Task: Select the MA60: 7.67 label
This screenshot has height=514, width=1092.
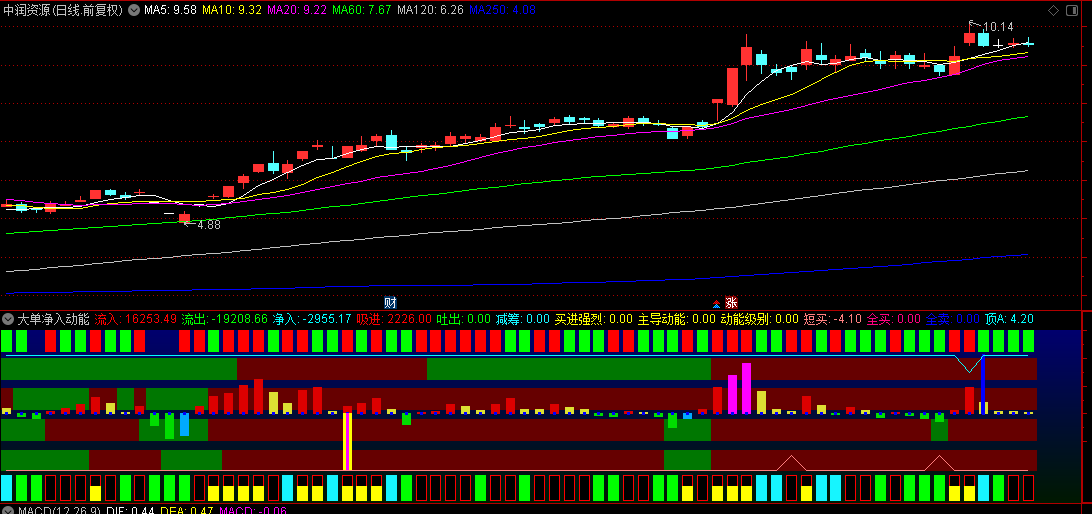Action: click(361, 10)
